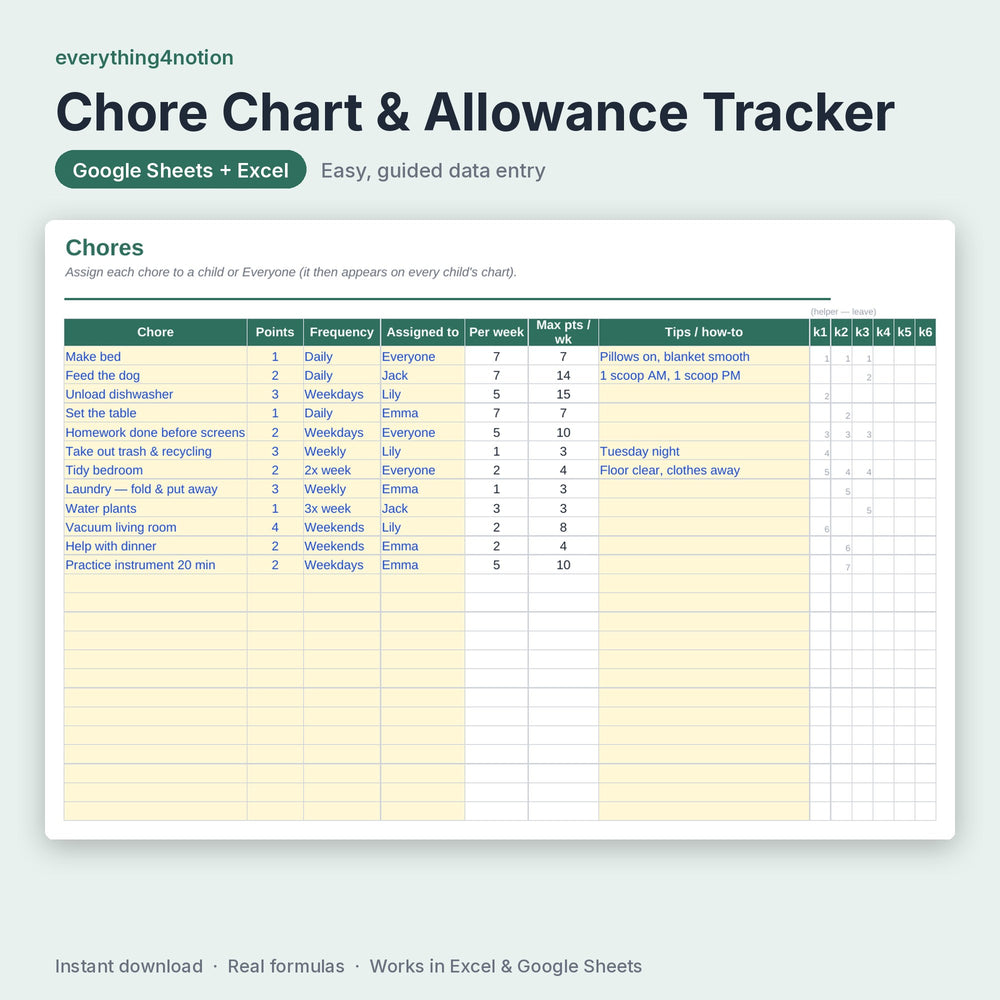
Task: Click Frequency 3x week for Water plants
Action: 342,508
